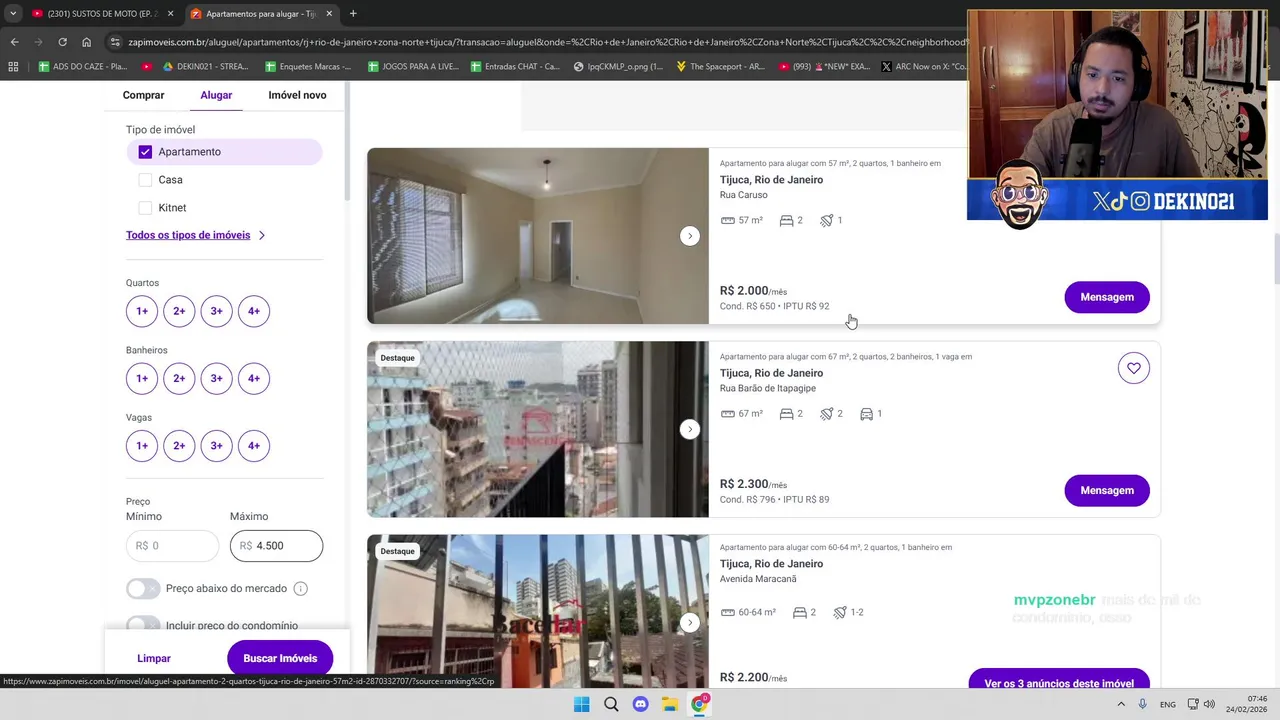Open DEKINO21 - STREA bookmark
The width and height of the screenshot is (1280, 720).
(x=204, y=67)
